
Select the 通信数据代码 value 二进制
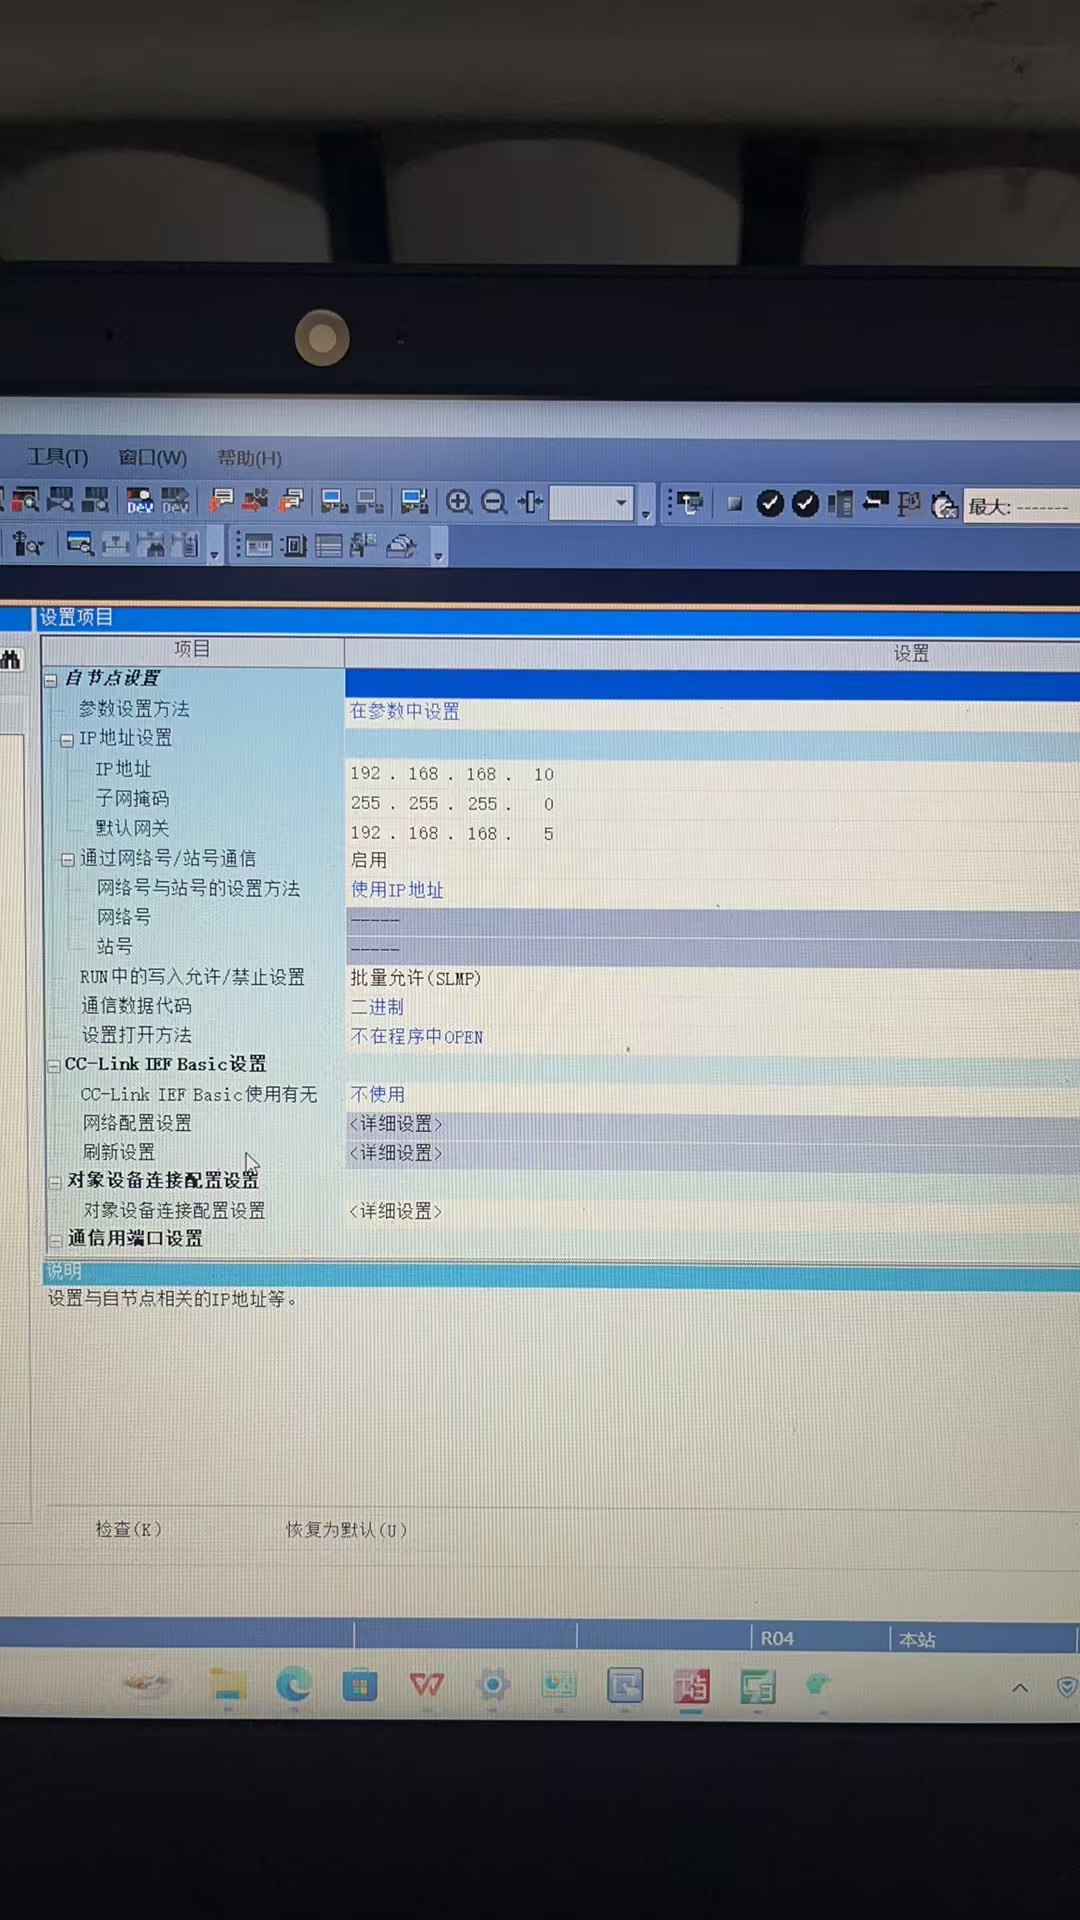click(x=377, y=1007)
